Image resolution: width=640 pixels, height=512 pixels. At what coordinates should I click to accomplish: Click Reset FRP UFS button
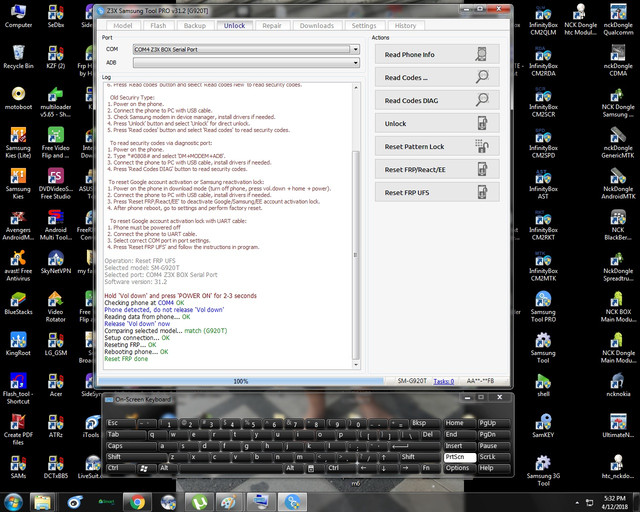coord(437,192)
